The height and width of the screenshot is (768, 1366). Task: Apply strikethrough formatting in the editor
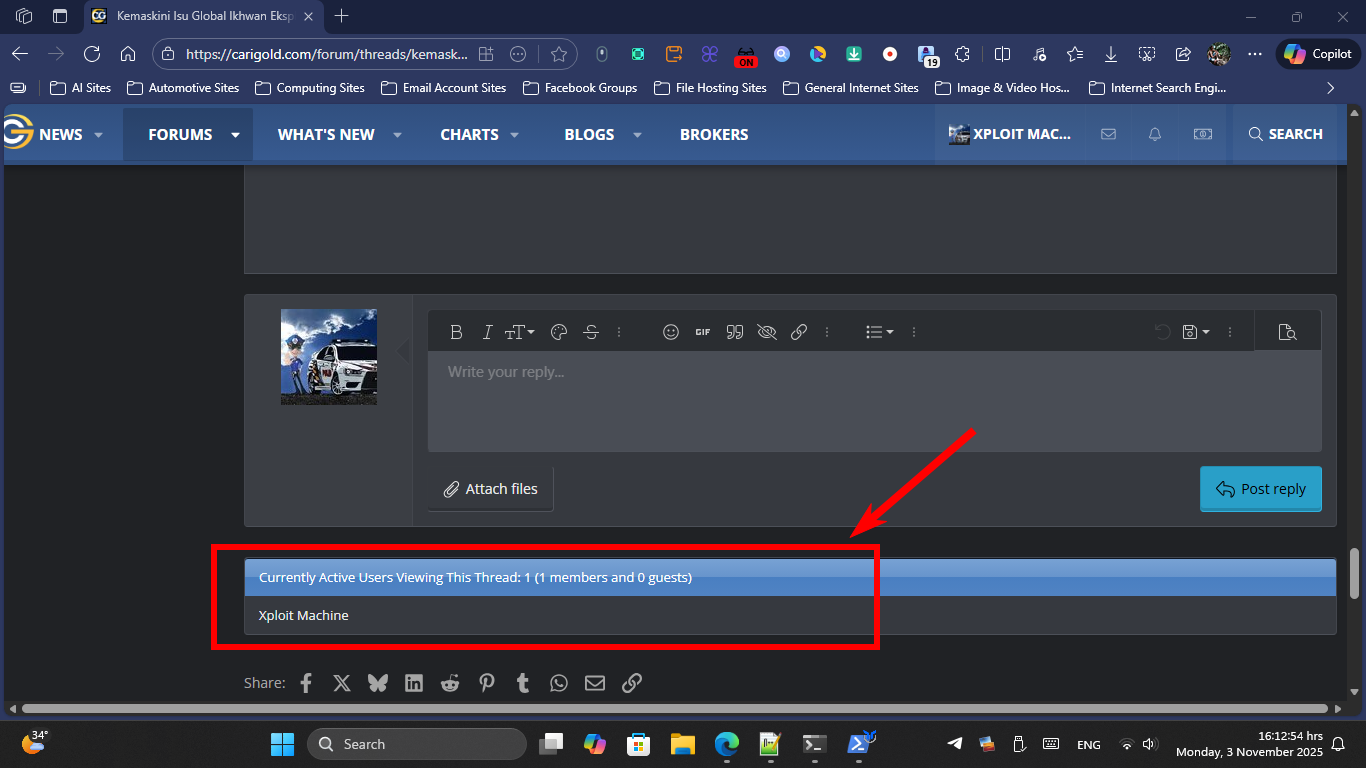591,332
